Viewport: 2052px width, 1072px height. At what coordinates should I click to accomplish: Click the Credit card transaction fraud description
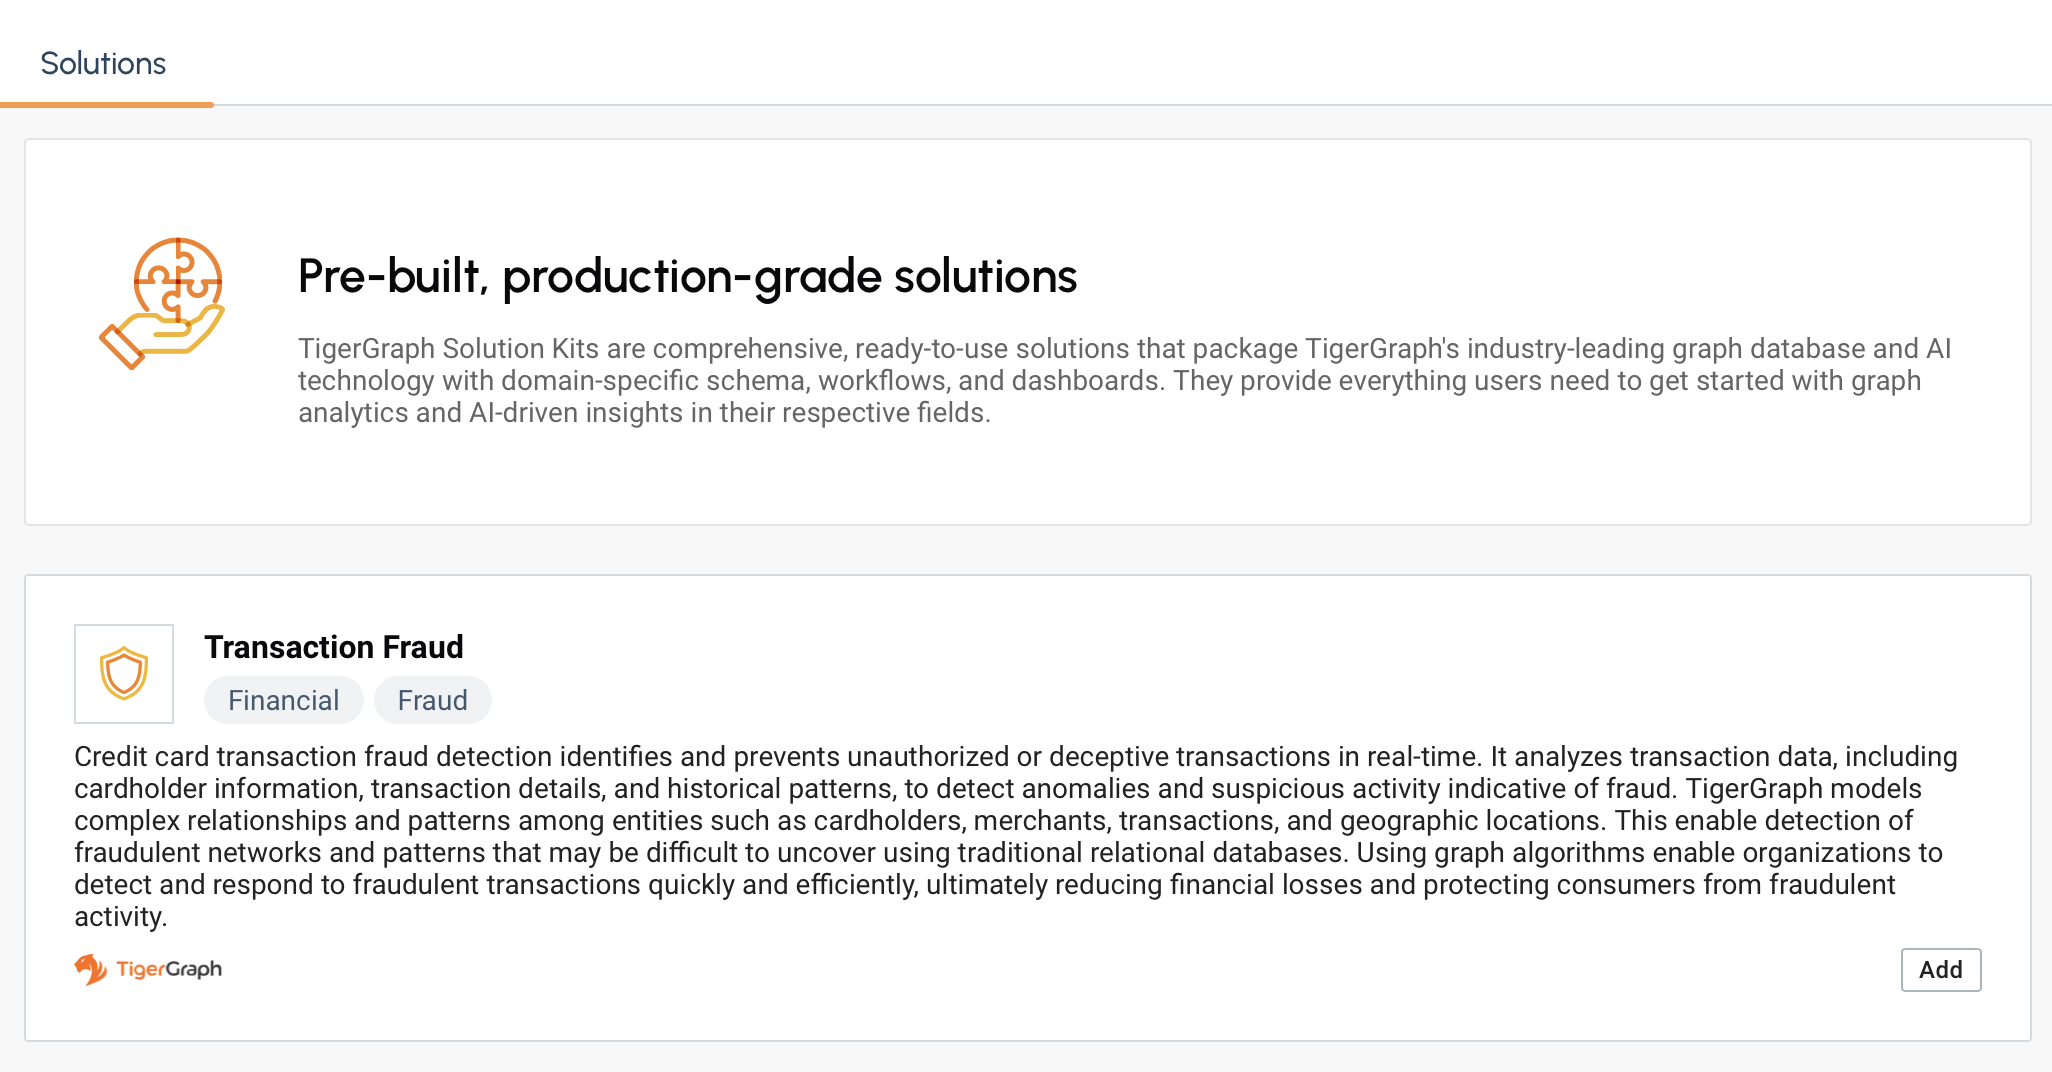coord(1015,836)
